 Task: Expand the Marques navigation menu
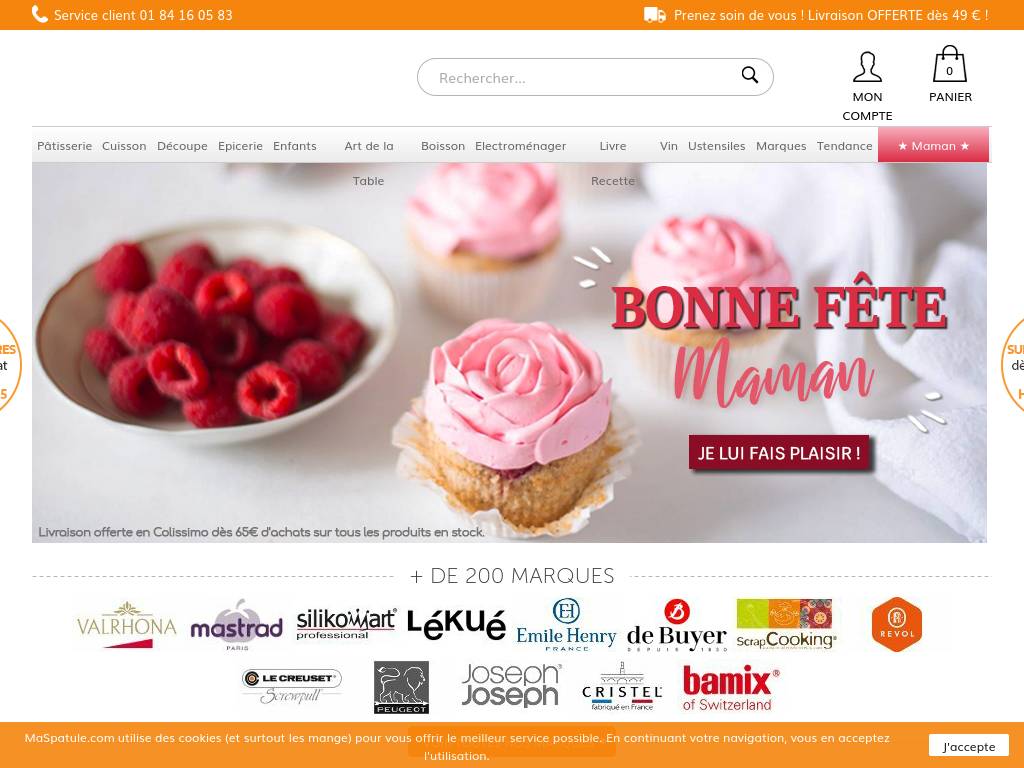click(781, 146)
